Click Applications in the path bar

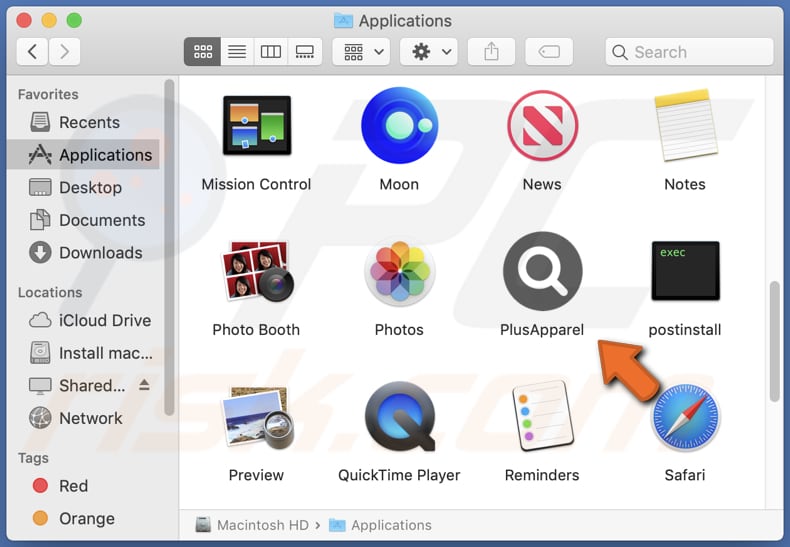point(380,525)
